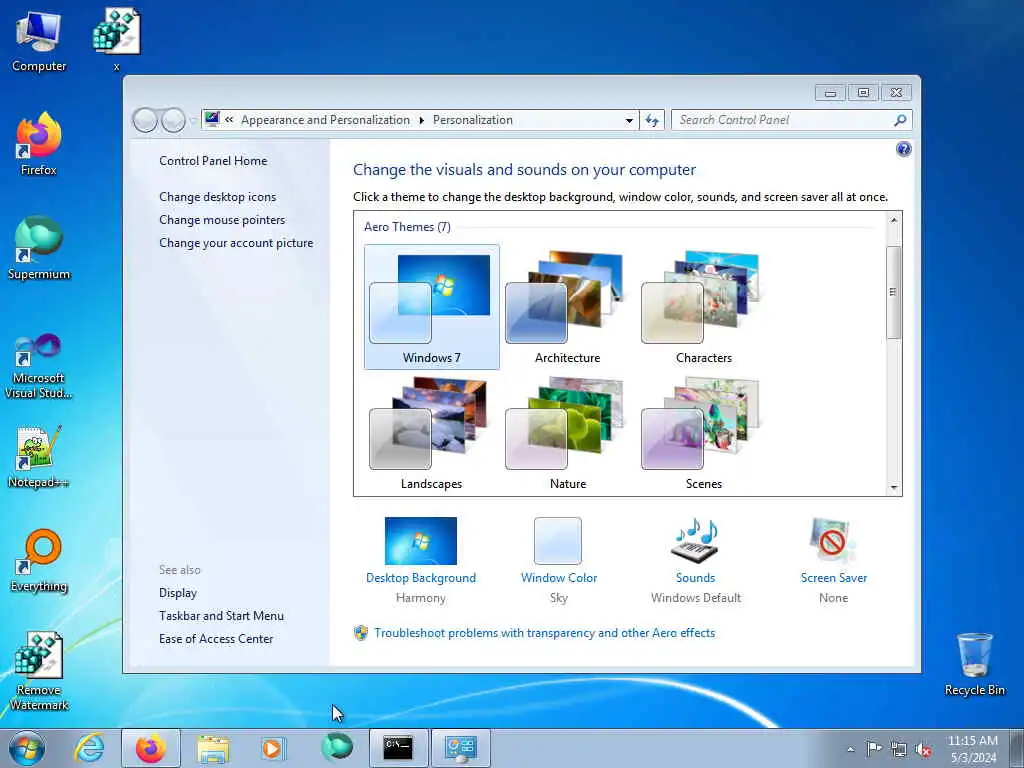Click the muted volume tray icon
The height and width of the screenshot is (768, 1024).
[x=923, y=749]
